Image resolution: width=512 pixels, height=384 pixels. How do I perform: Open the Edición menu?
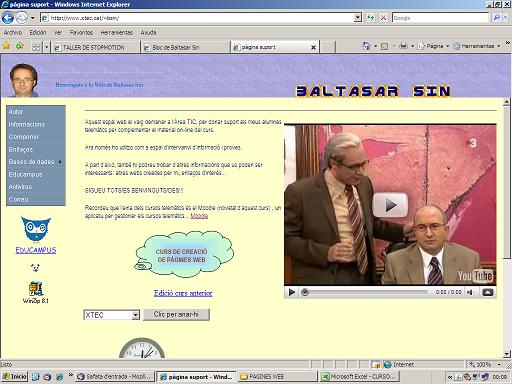(x=38, y=33)
